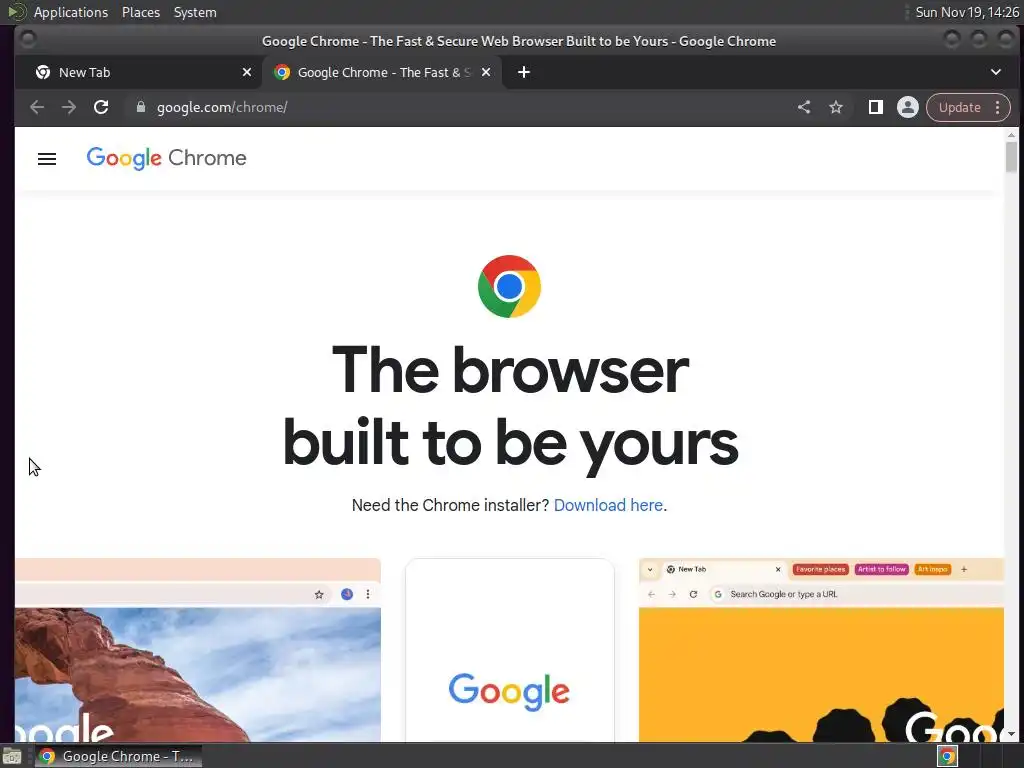
Task: Expand the tab search dropdown arrow
Action: click(x=996, y=72)
